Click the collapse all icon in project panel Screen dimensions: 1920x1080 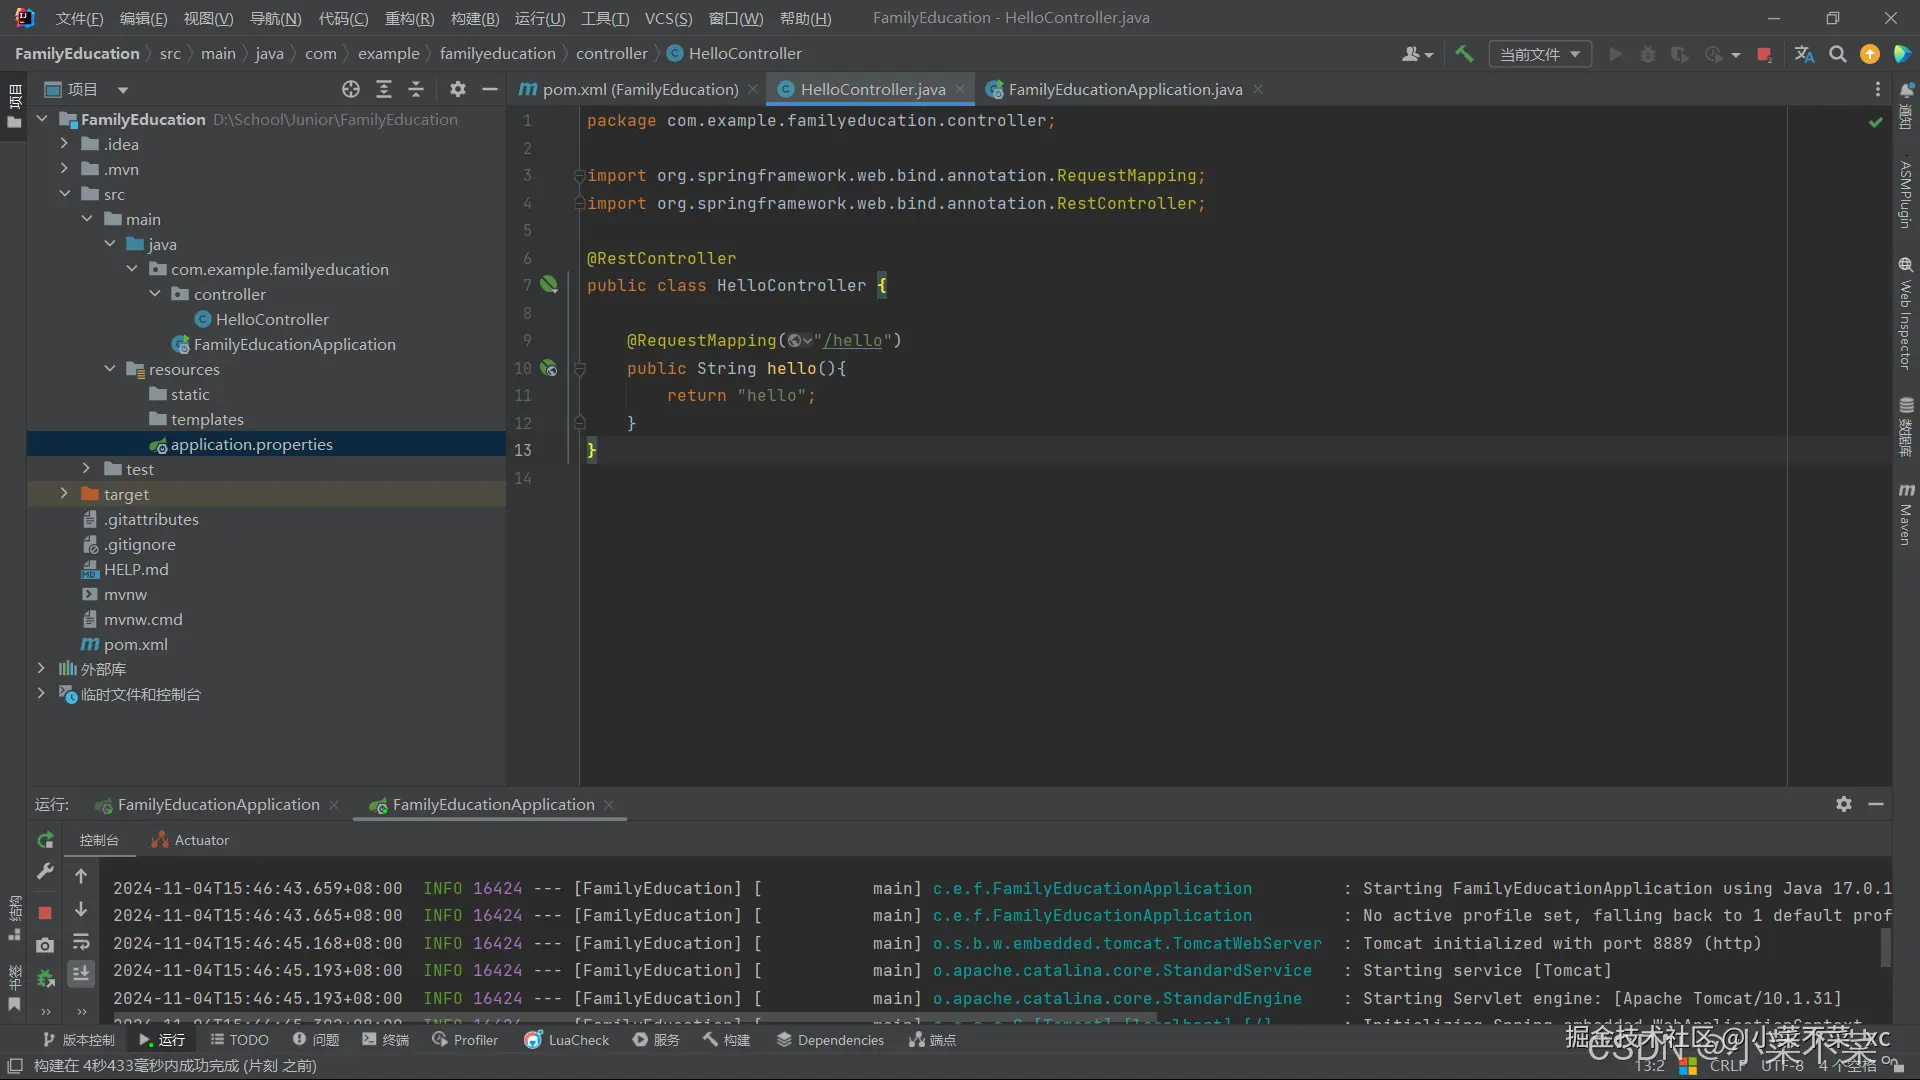tap(416, 89)
